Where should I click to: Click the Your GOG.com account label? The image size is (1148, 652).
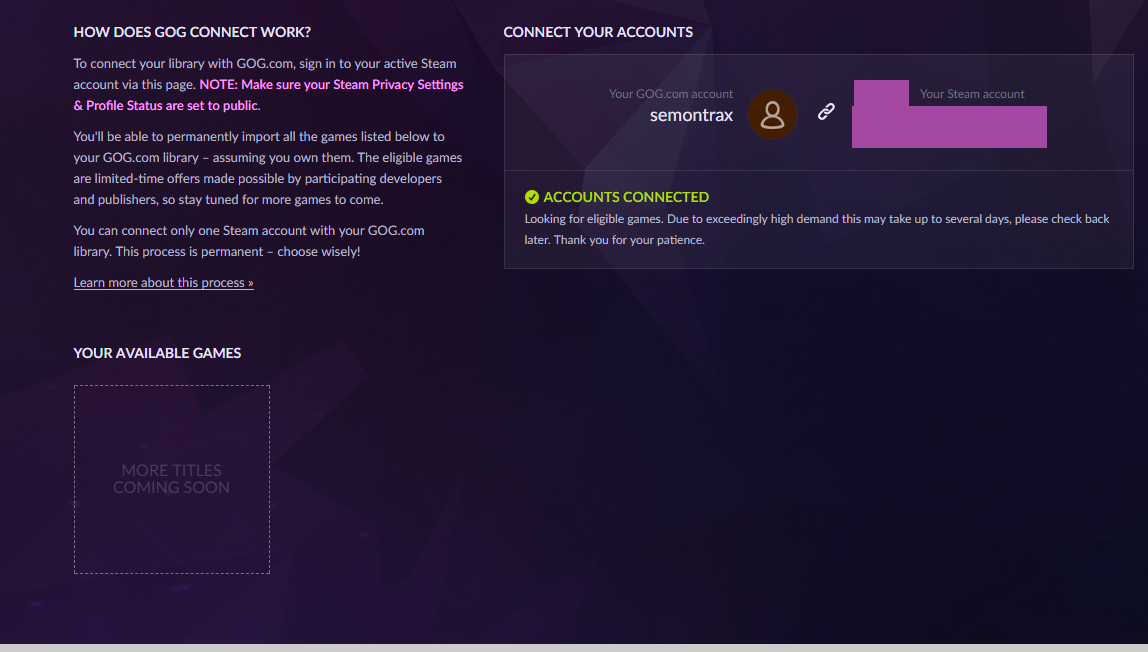tap(671, 94)
